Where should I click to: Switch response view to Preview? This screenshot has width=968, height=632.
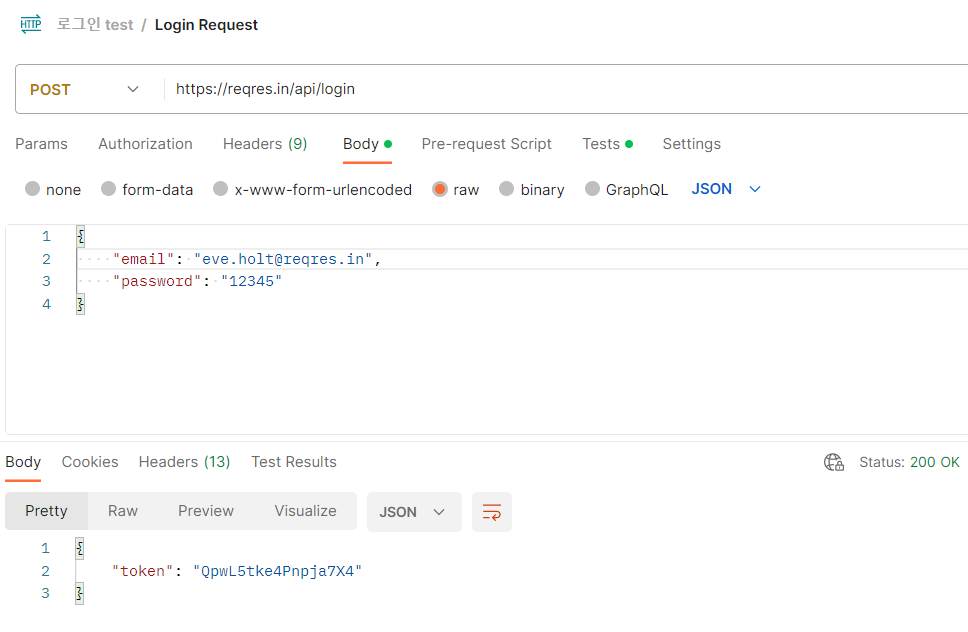[x=206, y=511]
